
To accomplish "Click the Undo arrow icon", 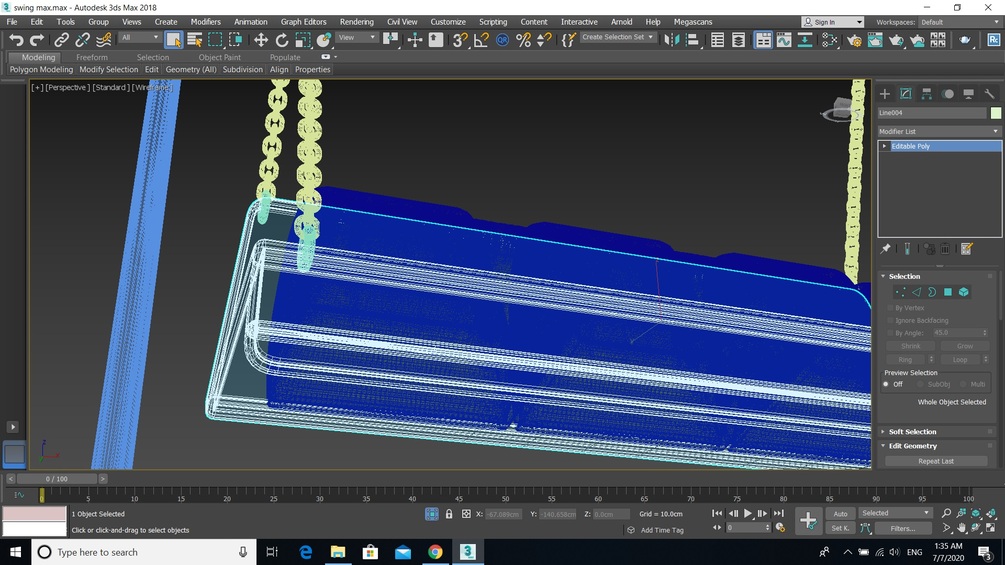I will [16, 40].
